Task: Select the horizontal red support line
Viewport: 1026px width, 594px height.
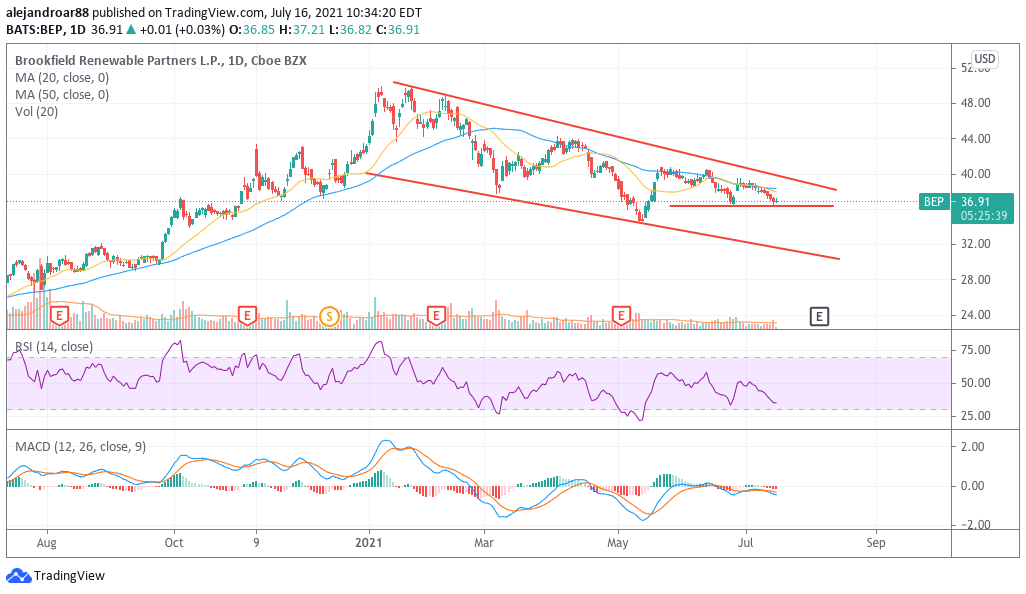Action: pyautogui.click(x=751, y=206)
